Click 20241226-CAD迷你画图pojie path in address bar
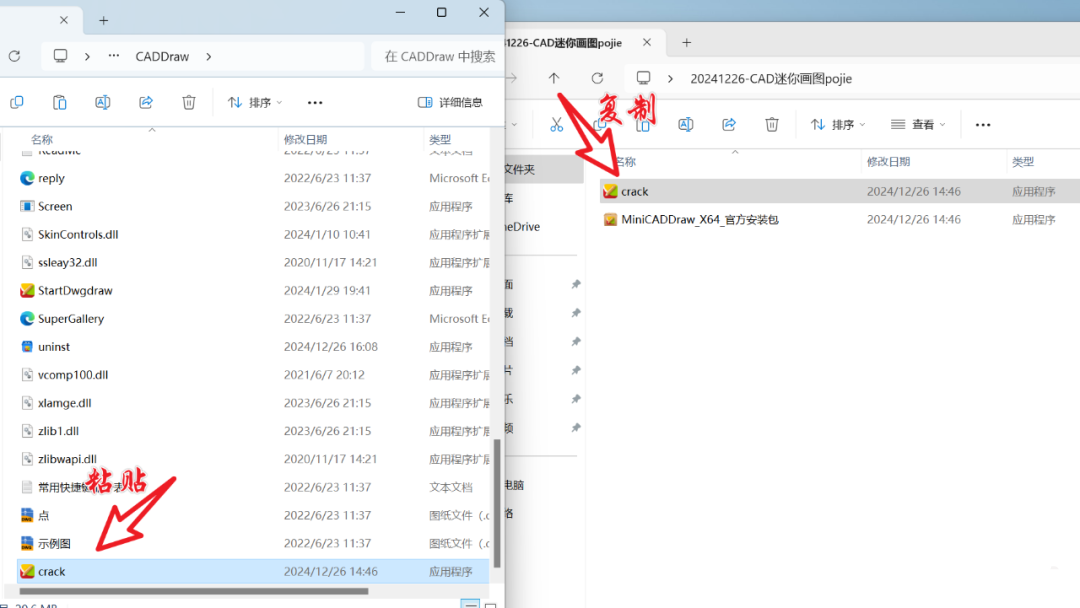This screenshot has width=1080, height=608. (x=771, y=78)
